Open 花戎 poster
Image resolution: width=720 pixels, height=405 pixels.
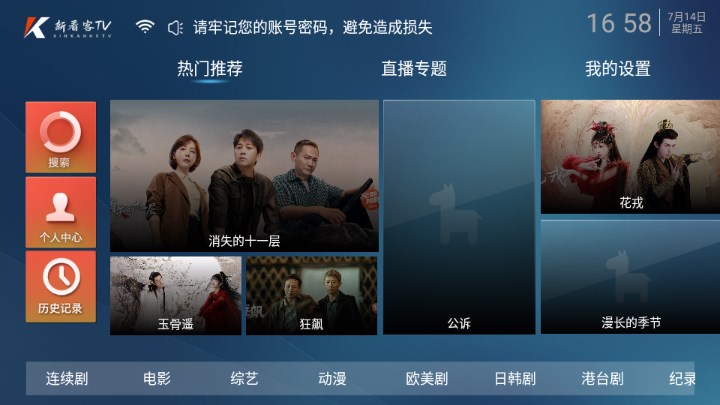click(x=630, y=157)
